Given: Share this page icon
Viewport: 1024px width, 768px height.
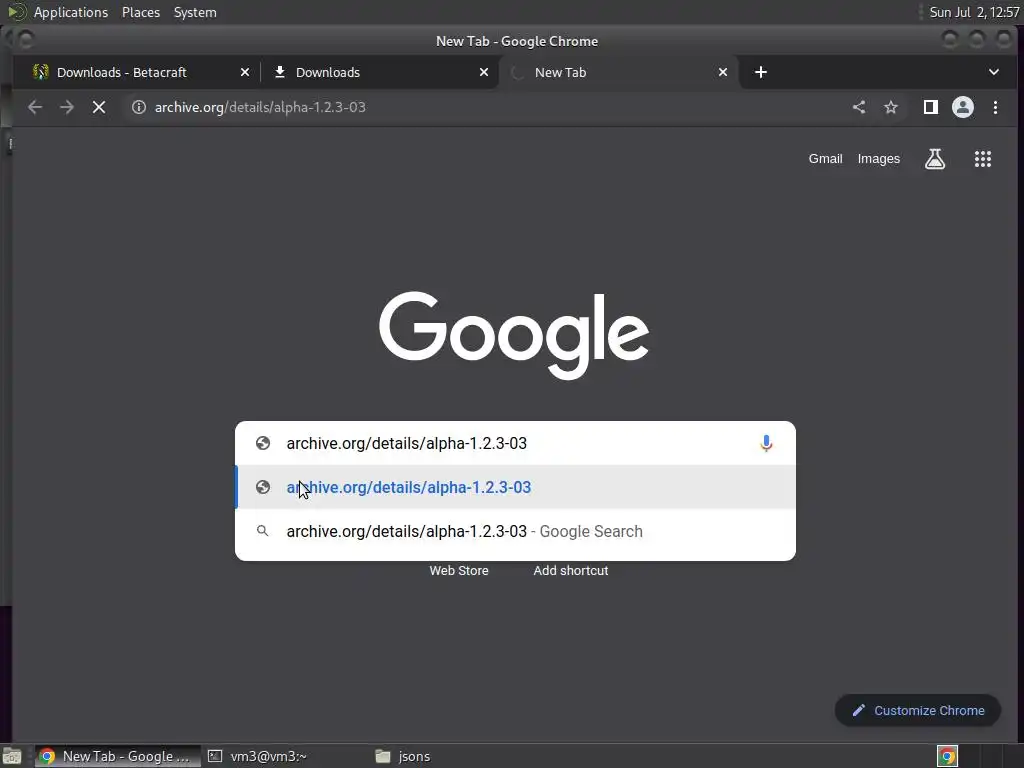Looking at the screenshot, I should pyautogui.click(x=859, y=107).
